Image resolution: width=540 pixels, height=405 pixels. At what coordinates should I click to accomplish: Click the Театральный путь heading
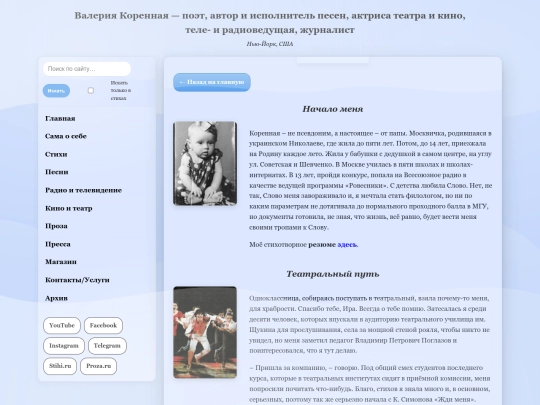pyautogui.click(x=333, y=274)
